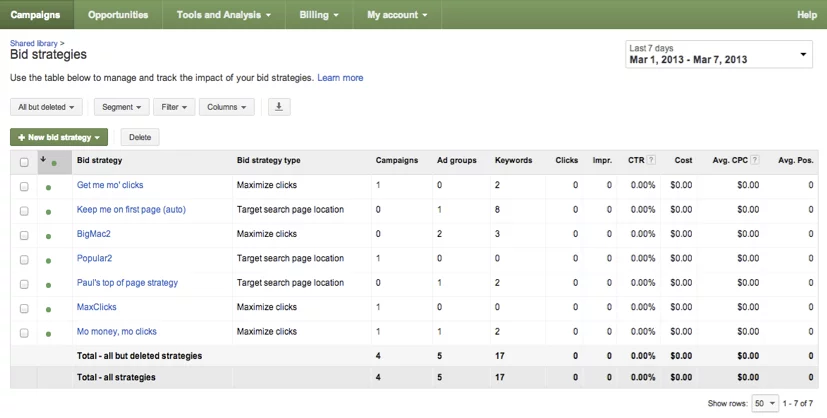
Task: Click status dot for Popular2 row
Action: coord(49,259)
